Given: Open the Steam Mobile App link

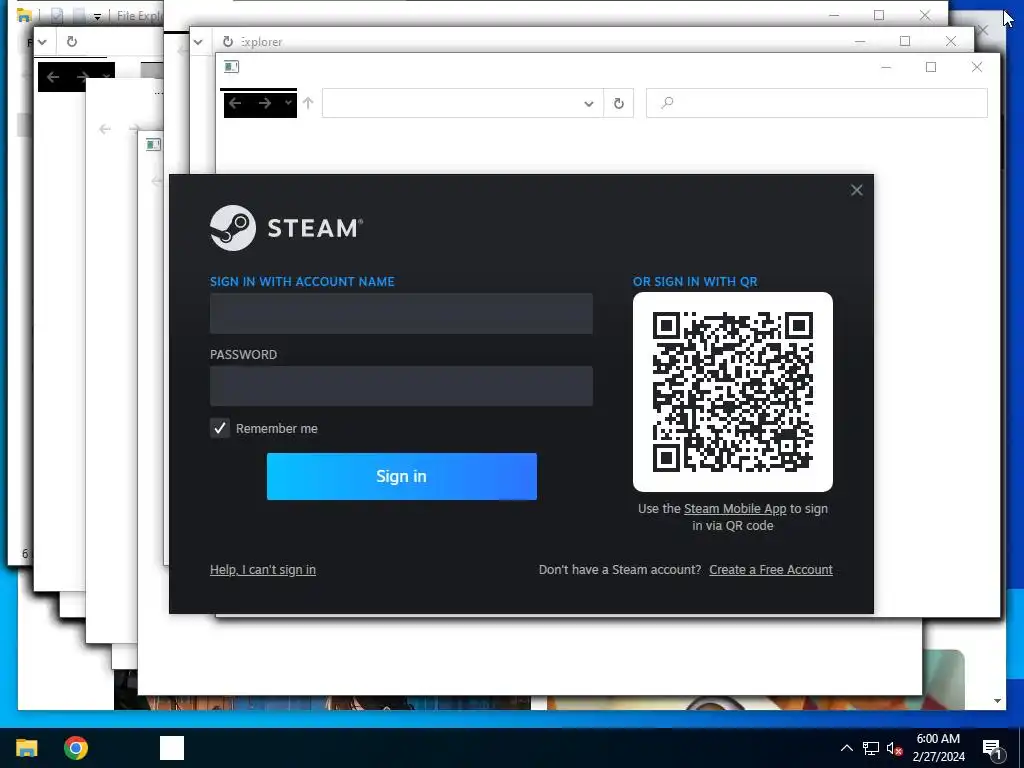Looking at the screenshot, I should coord(735,509).
